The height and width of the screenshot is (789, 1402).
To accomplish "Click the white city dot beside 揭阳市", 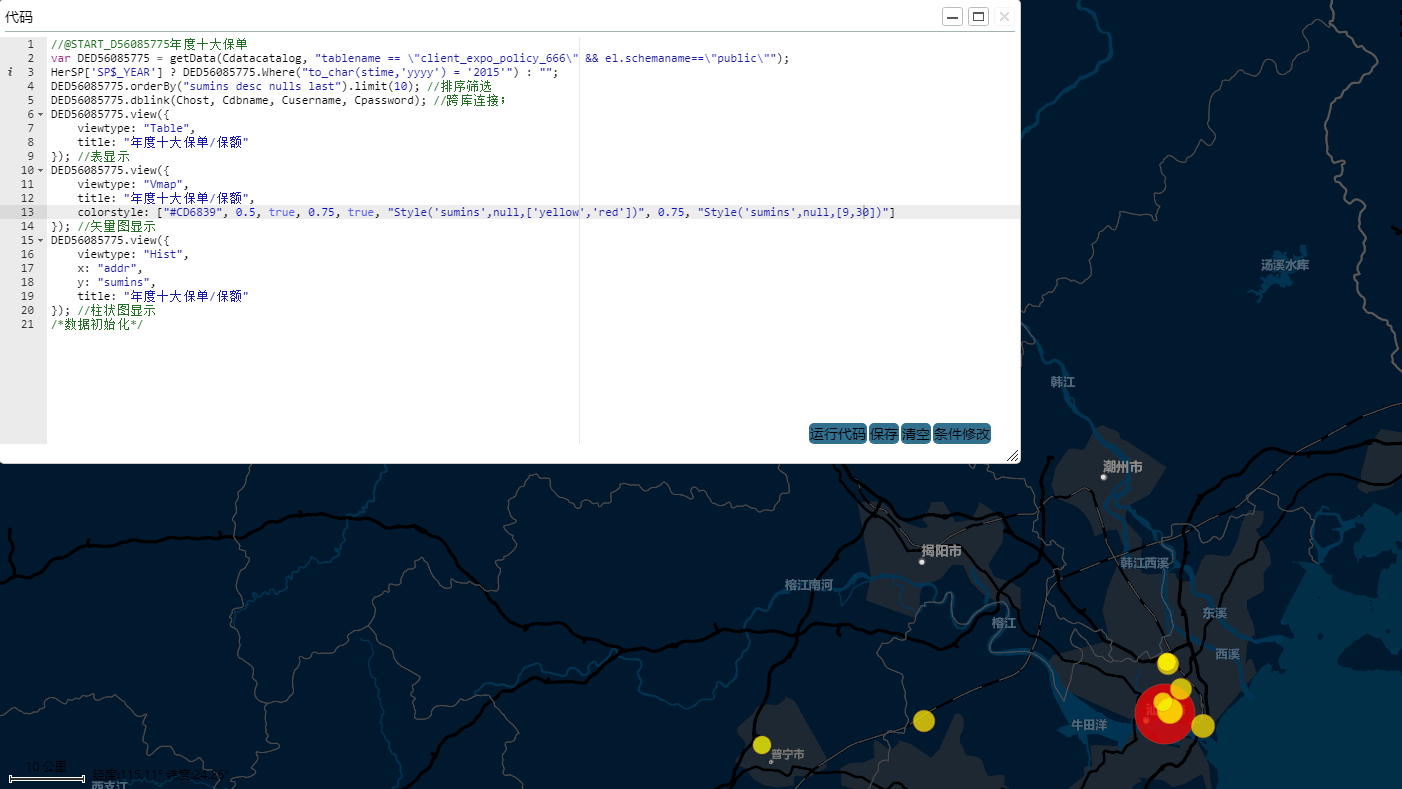I will 922,562.
